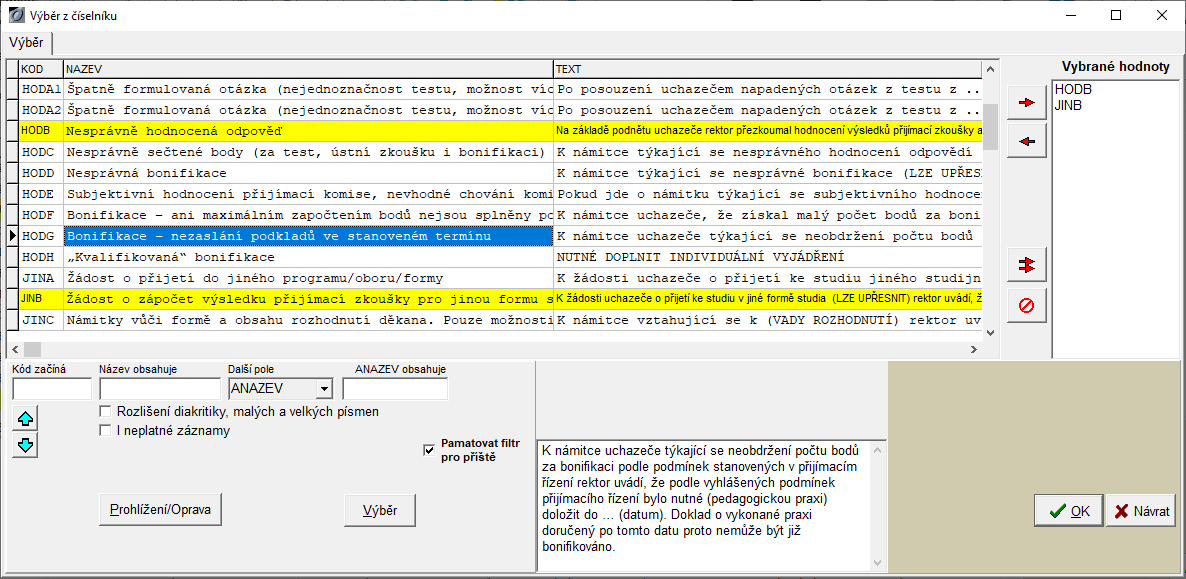Uncheck Pamatovat filtr pro příště
Screen dimensions: 1186x579
[429, 450]
